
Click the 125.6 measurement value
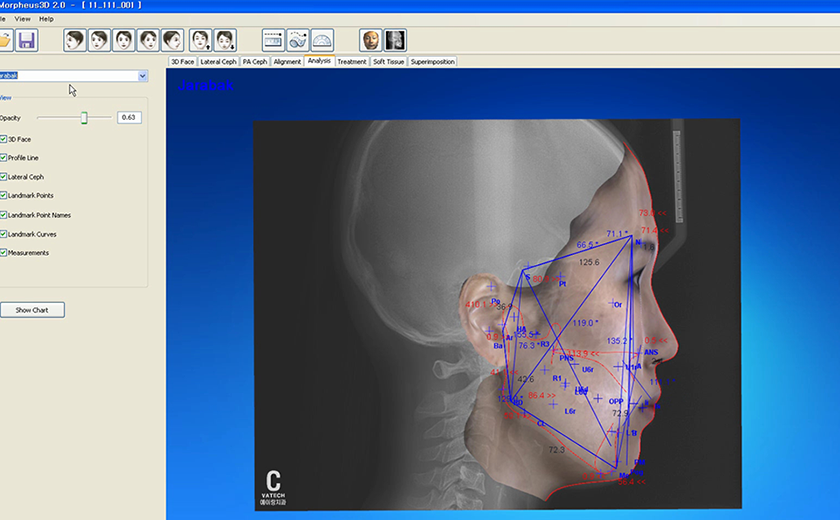click(x=589, y=262)
